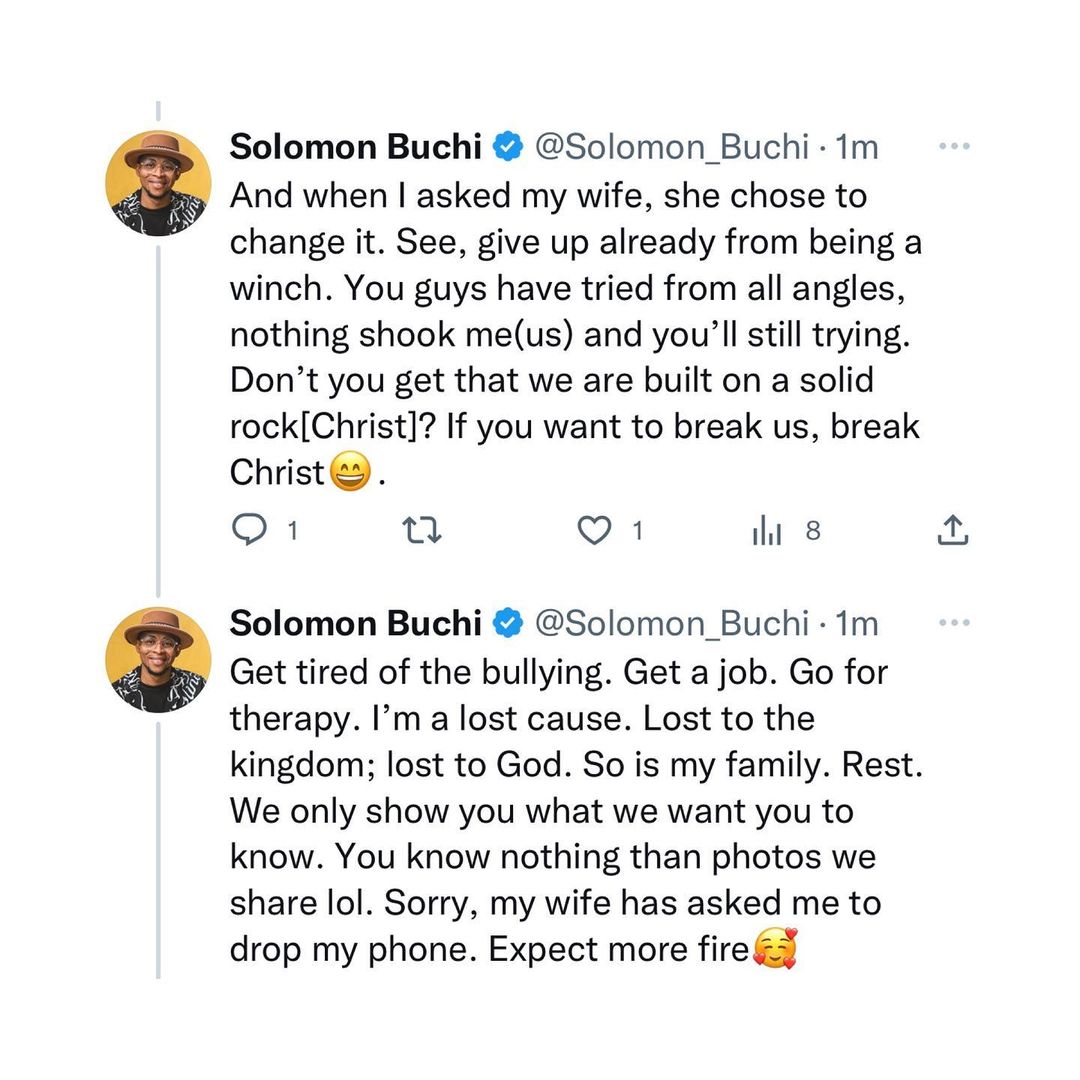Click verified badge on the 'Get tired' tweet

point(509,624)
